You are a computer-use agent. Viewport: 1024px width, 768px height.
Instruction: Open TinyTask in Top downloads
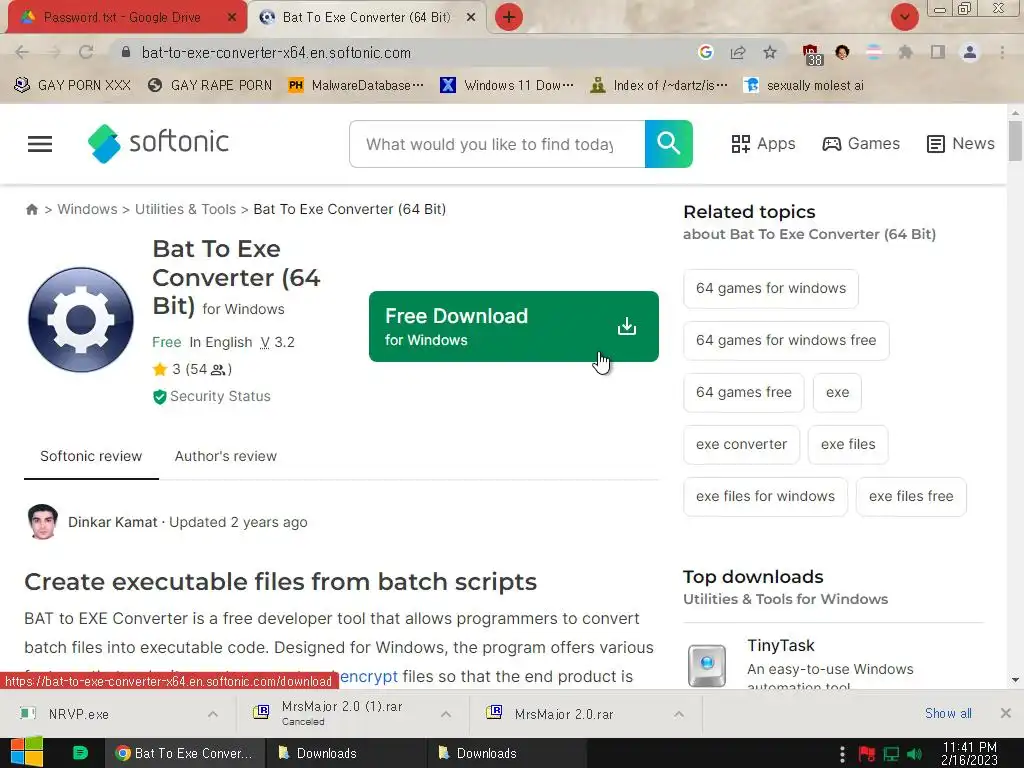[781, 646]
